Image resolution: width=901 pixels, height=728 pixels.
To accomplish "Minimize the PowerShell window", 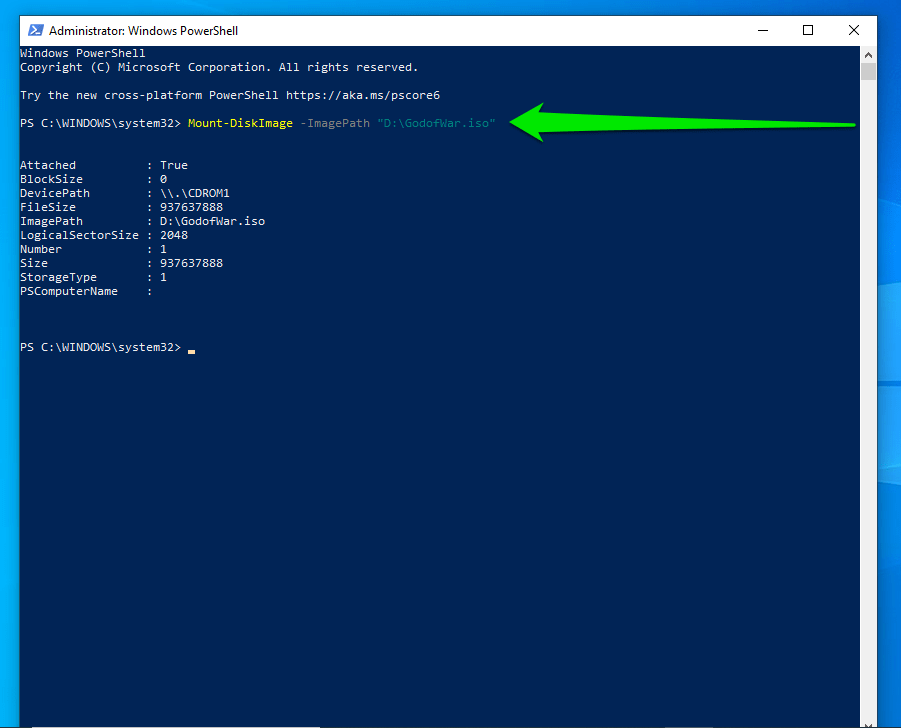I will 763,30.
